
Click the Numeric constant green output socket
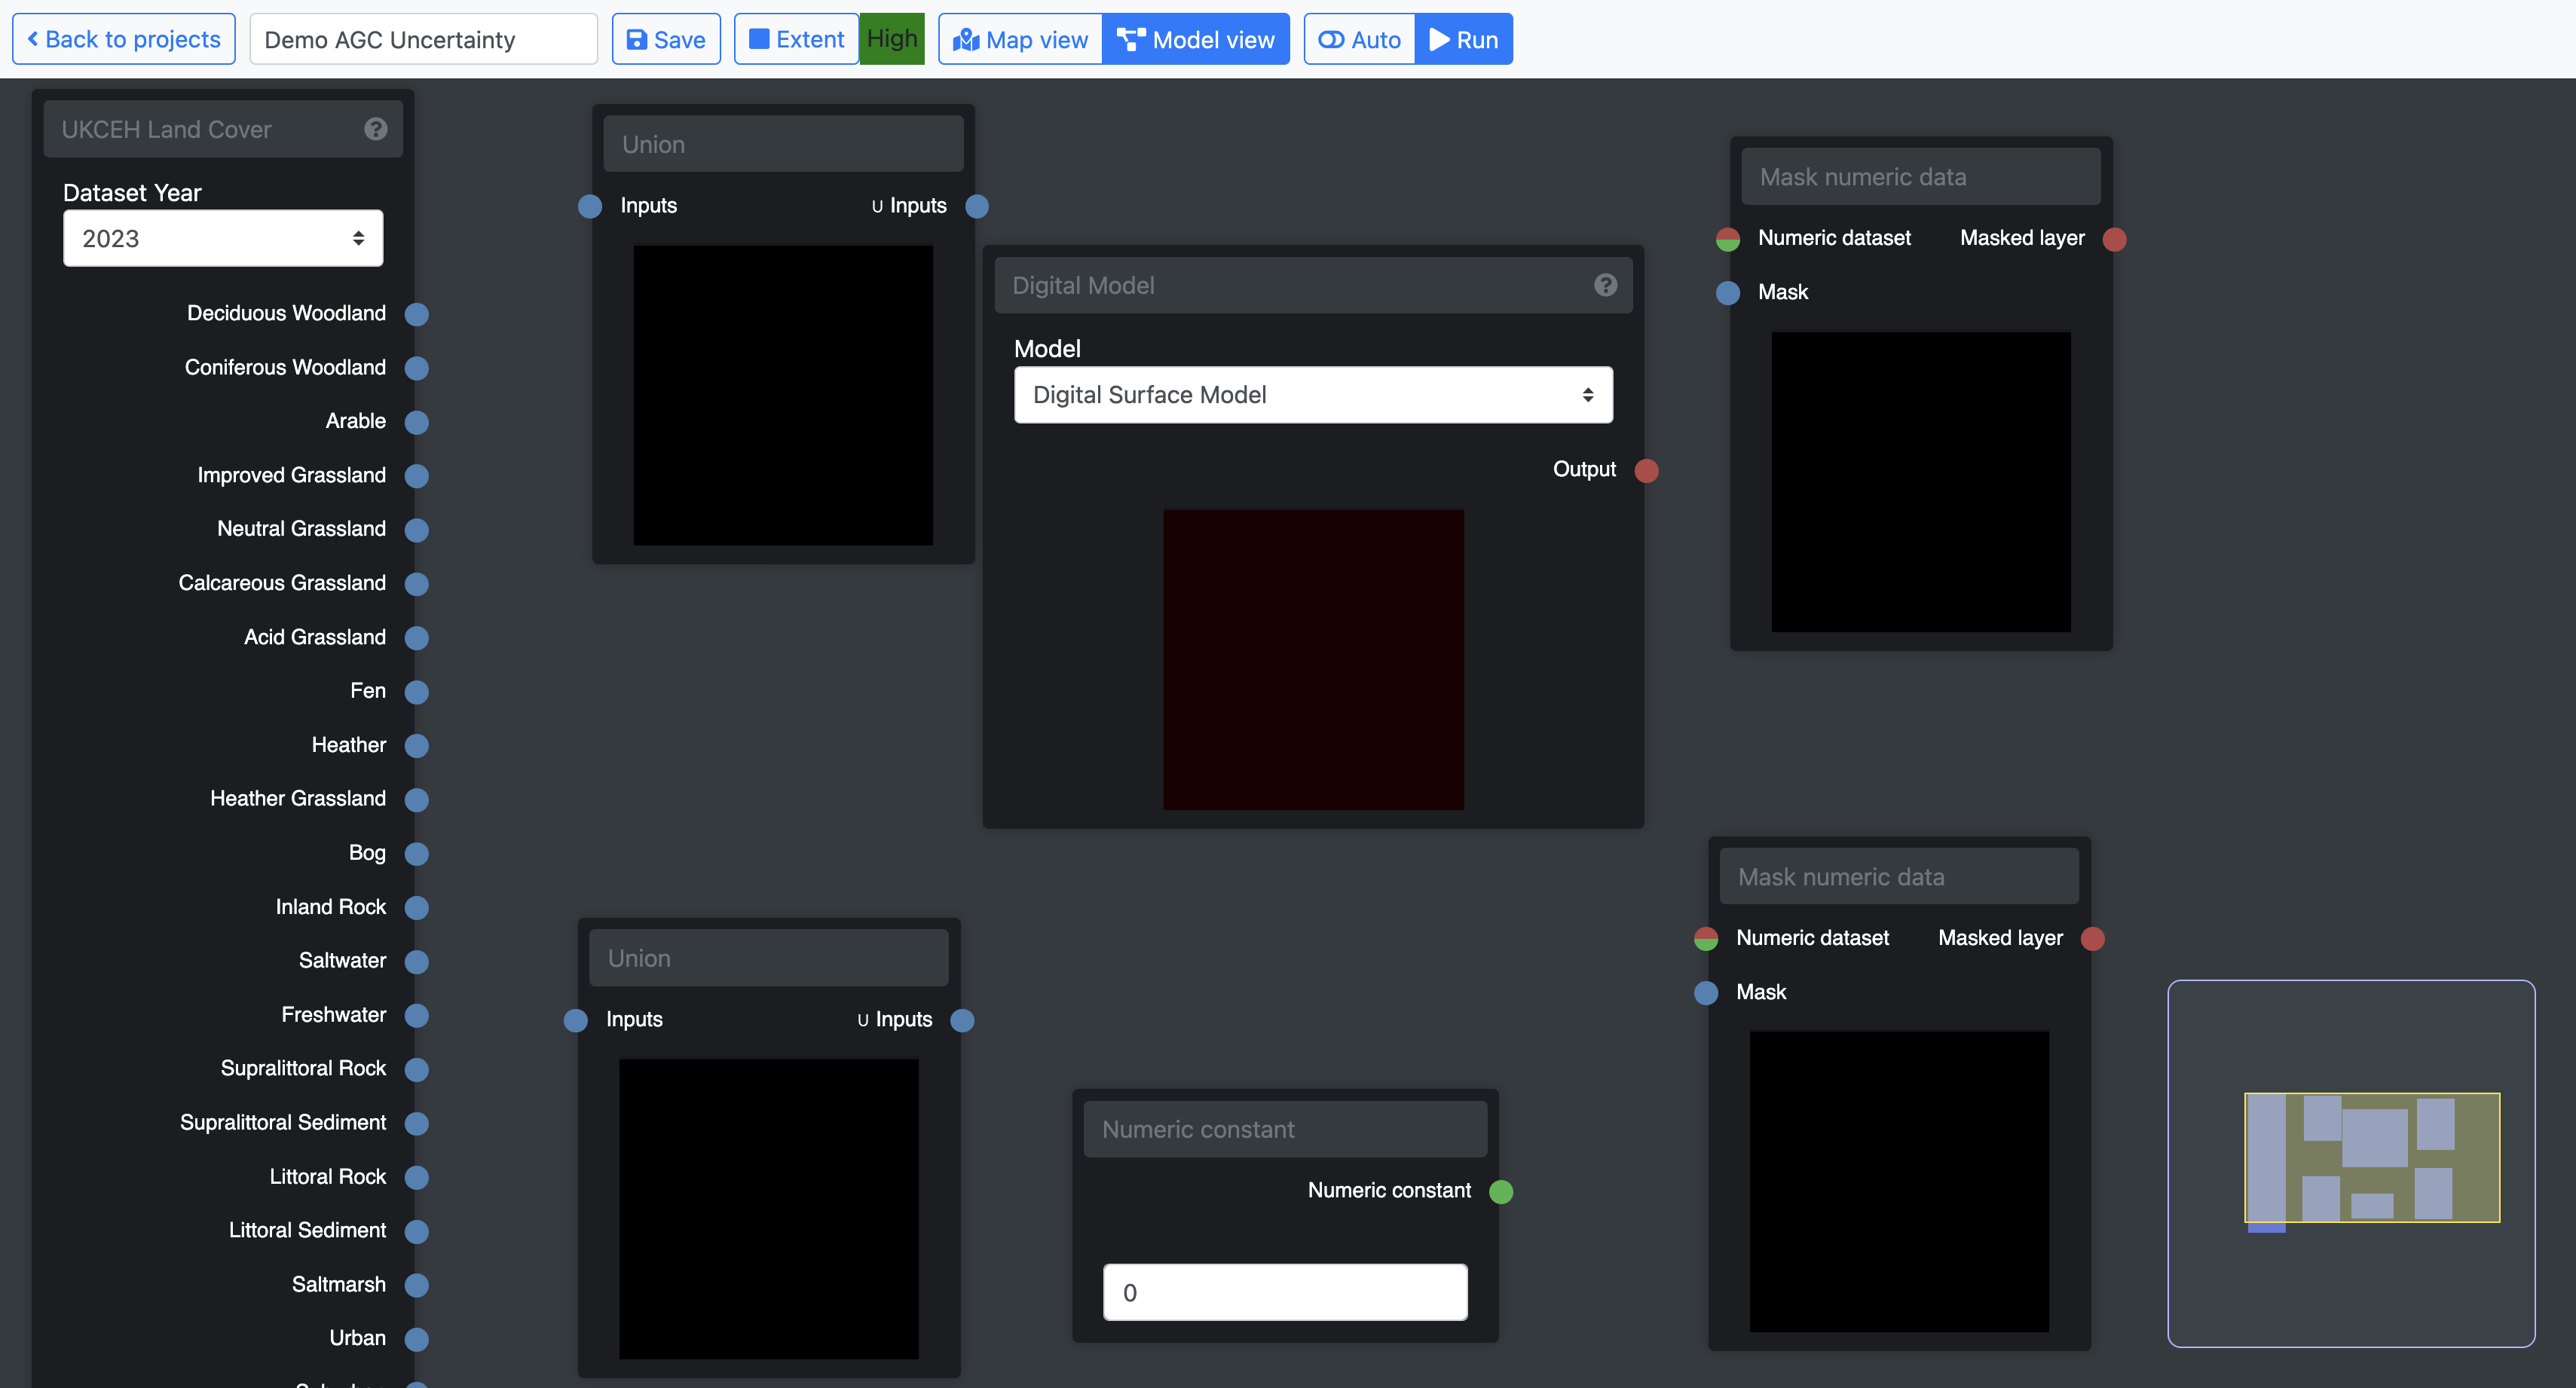(x=1500, y=1191)
